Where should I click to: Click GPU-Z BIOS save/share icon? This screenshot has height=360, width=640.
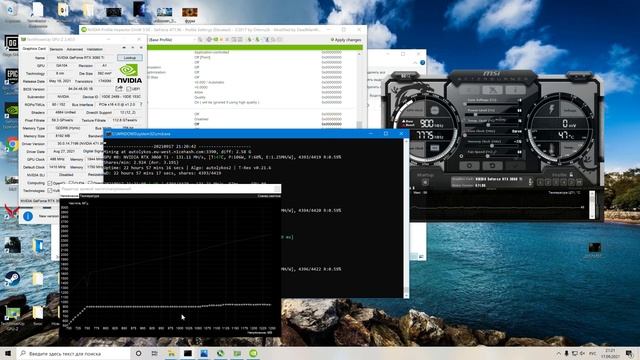coord(119,89)
